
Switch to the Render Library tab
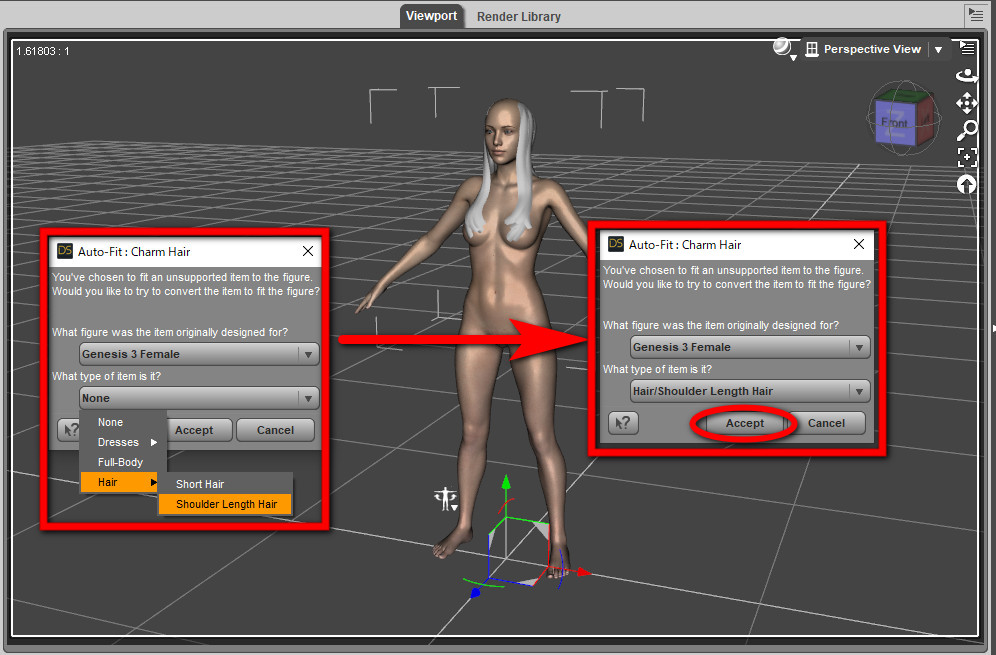[x=518, y=16]
